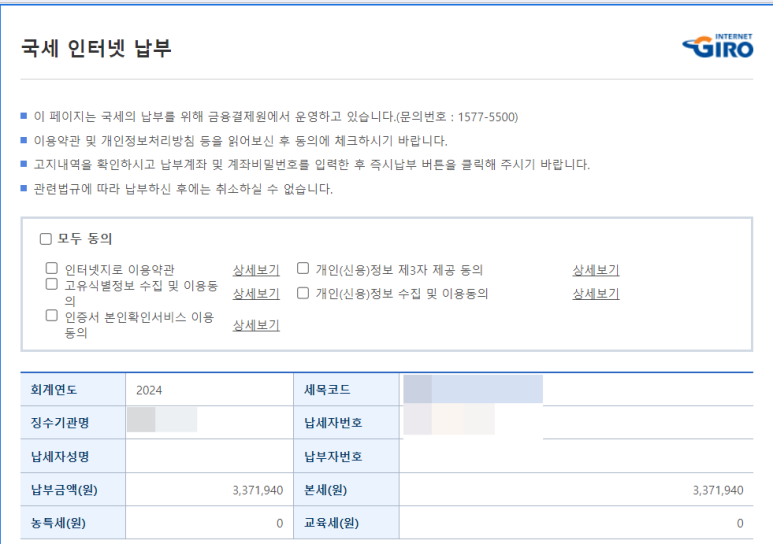The image size is (773, 544).
Task: Click the notice about 즉시납부 버튼
Action: pyautogui.click(x=311, y=164)
